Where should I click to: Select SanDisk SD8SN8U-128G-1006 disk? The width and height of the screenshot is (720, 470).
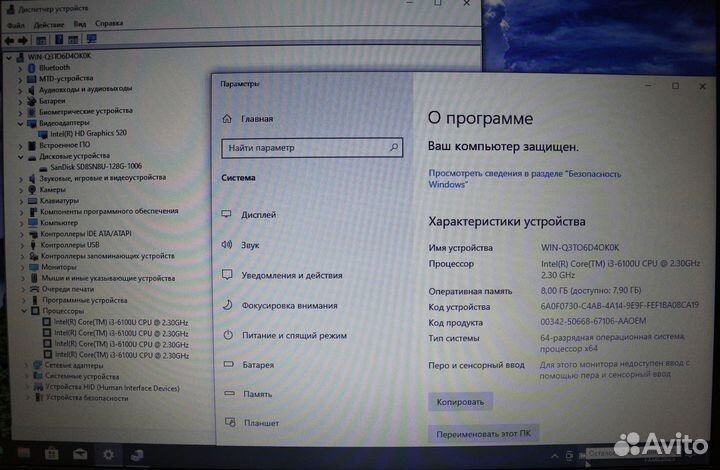96,167
